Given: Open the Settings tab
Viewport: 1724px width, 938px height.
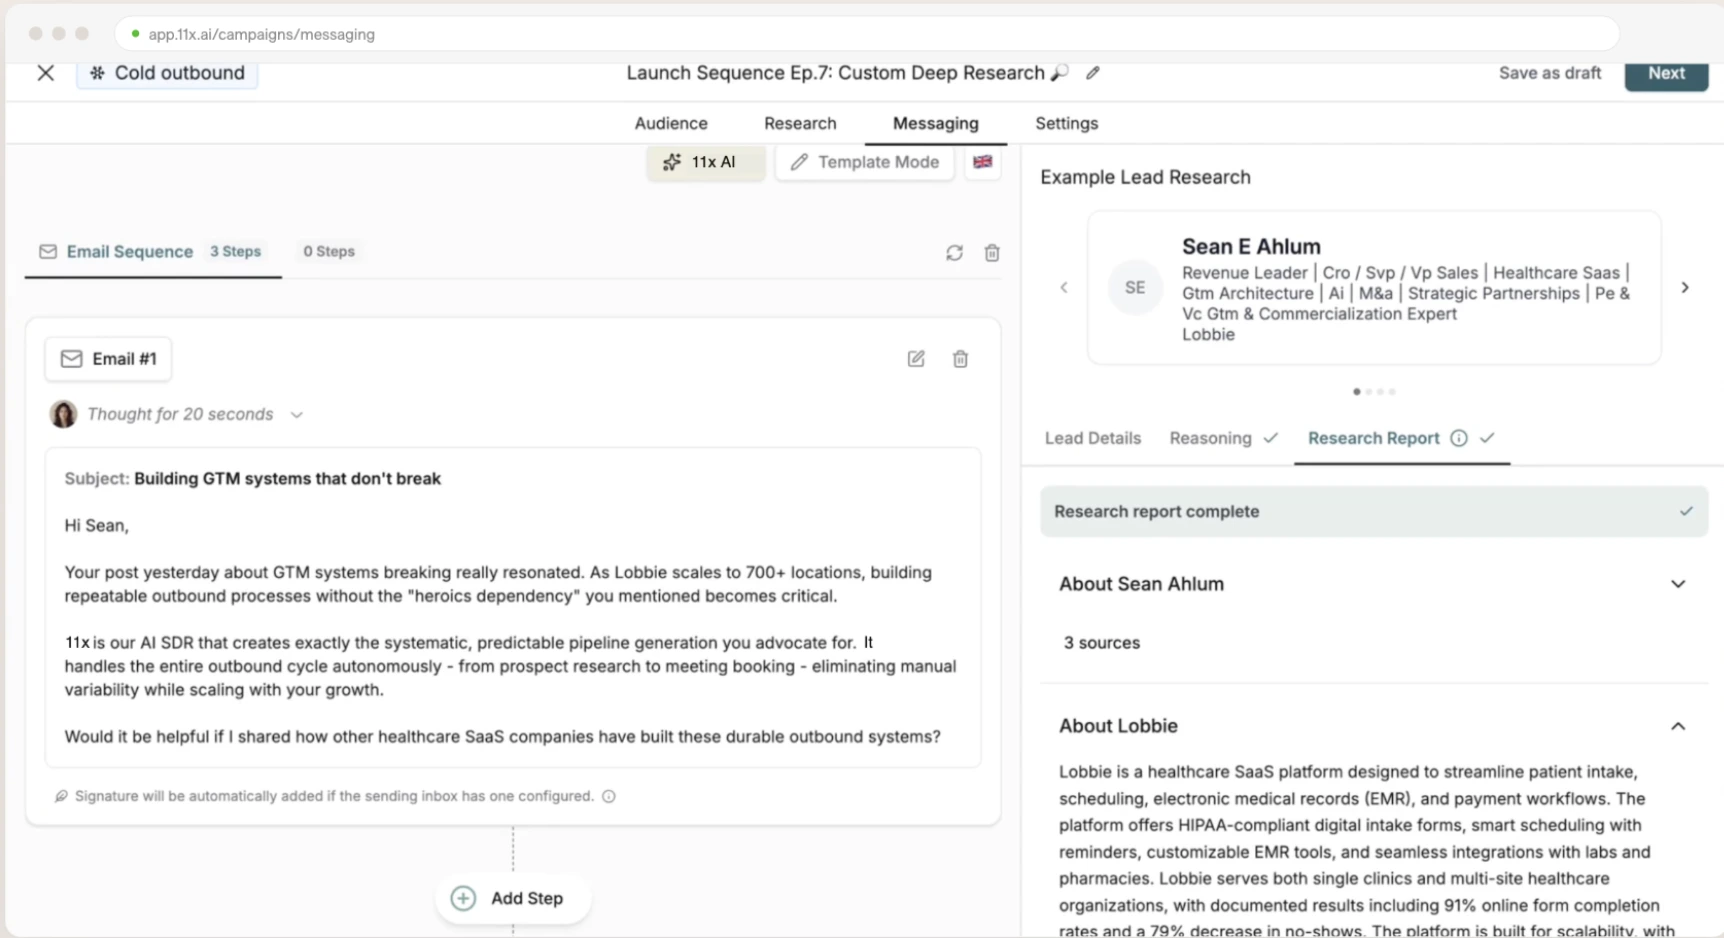Looking at the screenshot, I should click(1066, 123).
